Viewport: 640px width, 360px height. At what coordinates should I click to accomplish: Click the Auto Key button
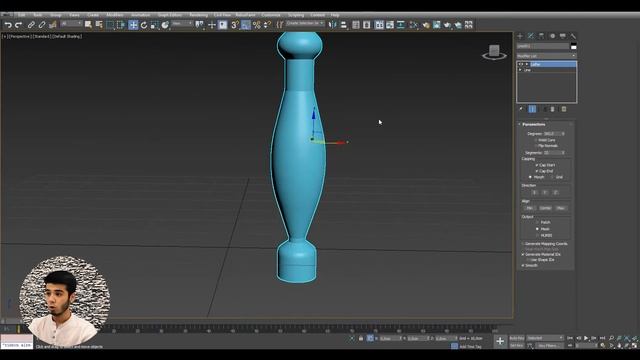click(517, 338)
